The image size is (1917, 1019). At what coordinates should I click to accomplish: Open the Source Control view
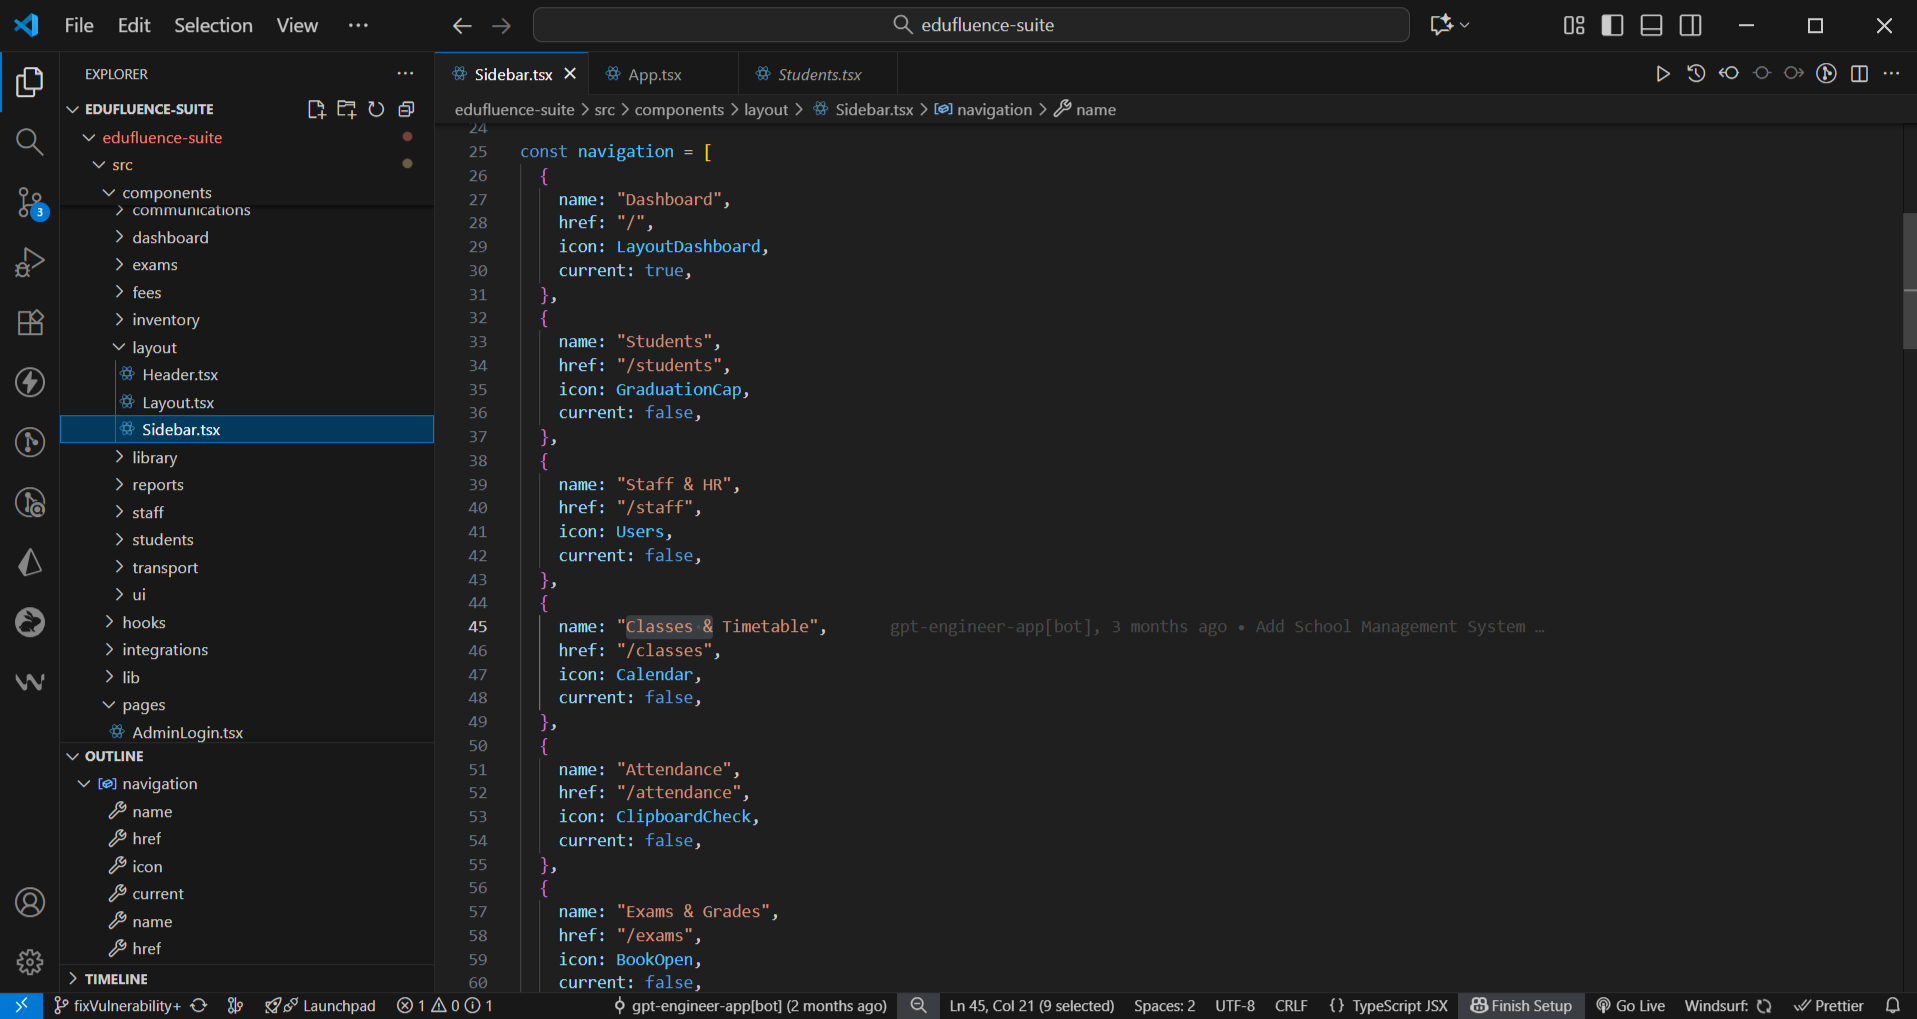tap(30, 203)
